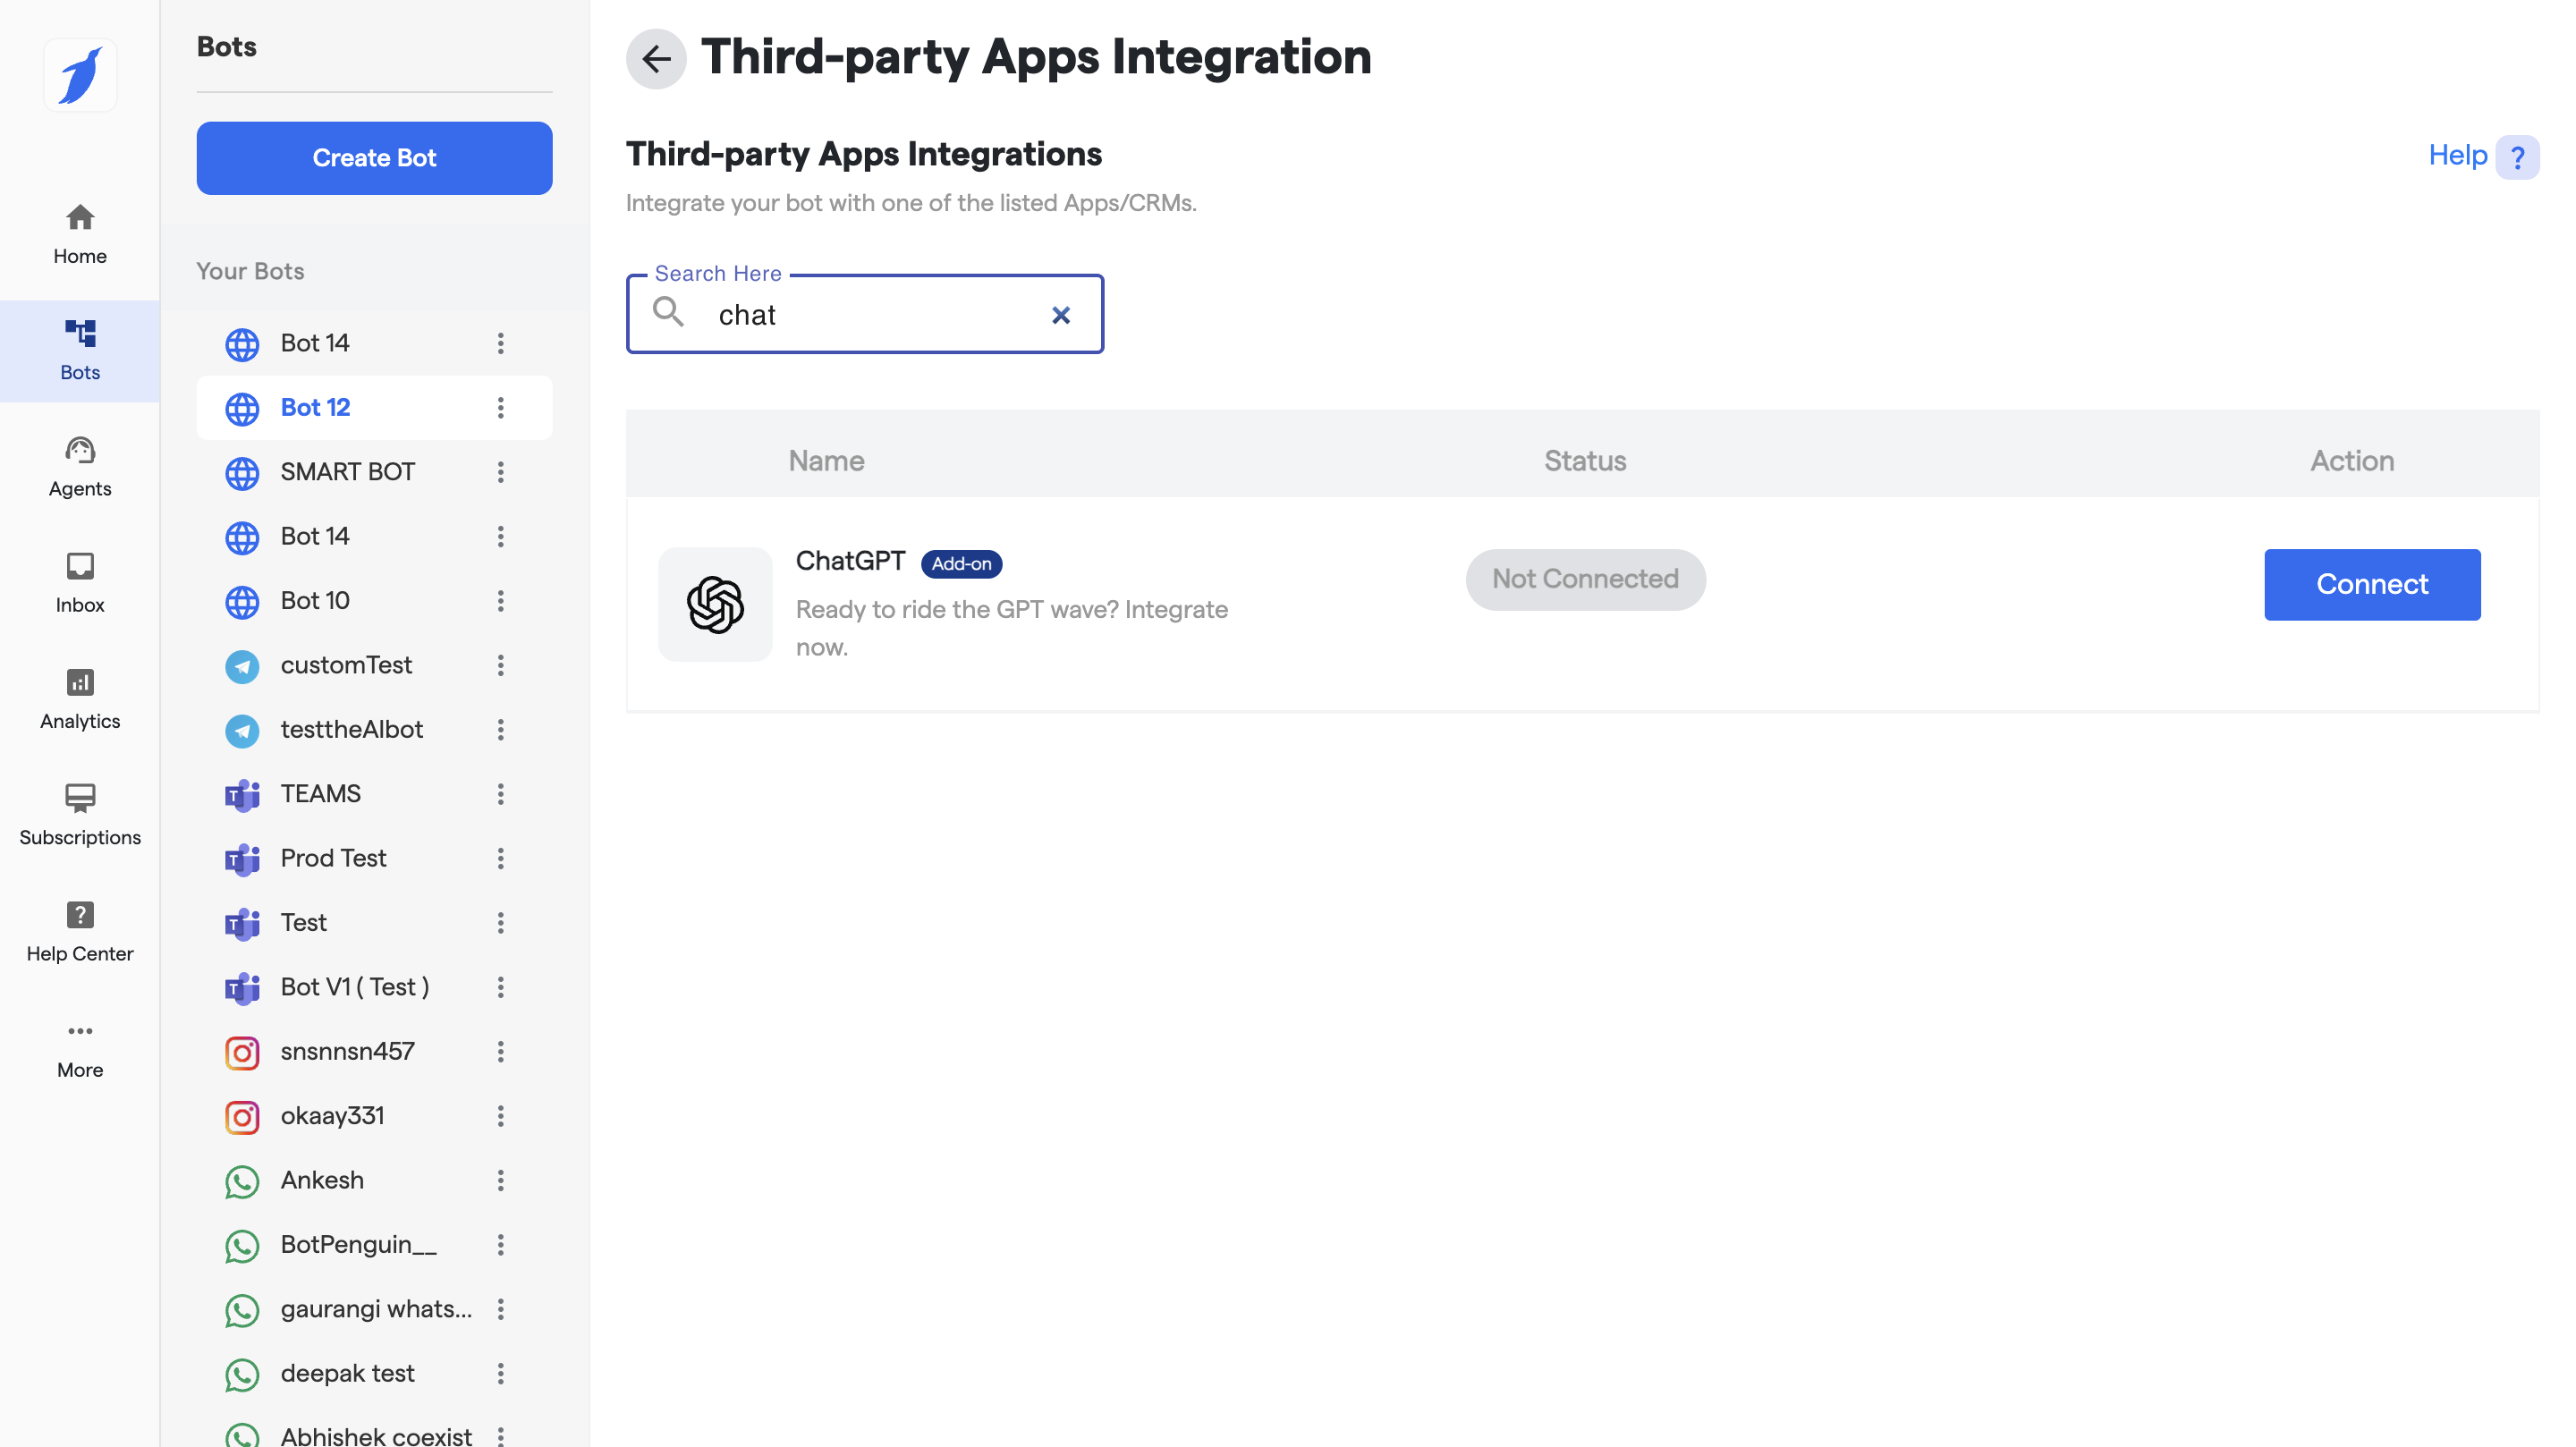Viewport: 2576px width, 1447px height.
Task: Open the Help Center sidebar icon
Action: point(80,930)
